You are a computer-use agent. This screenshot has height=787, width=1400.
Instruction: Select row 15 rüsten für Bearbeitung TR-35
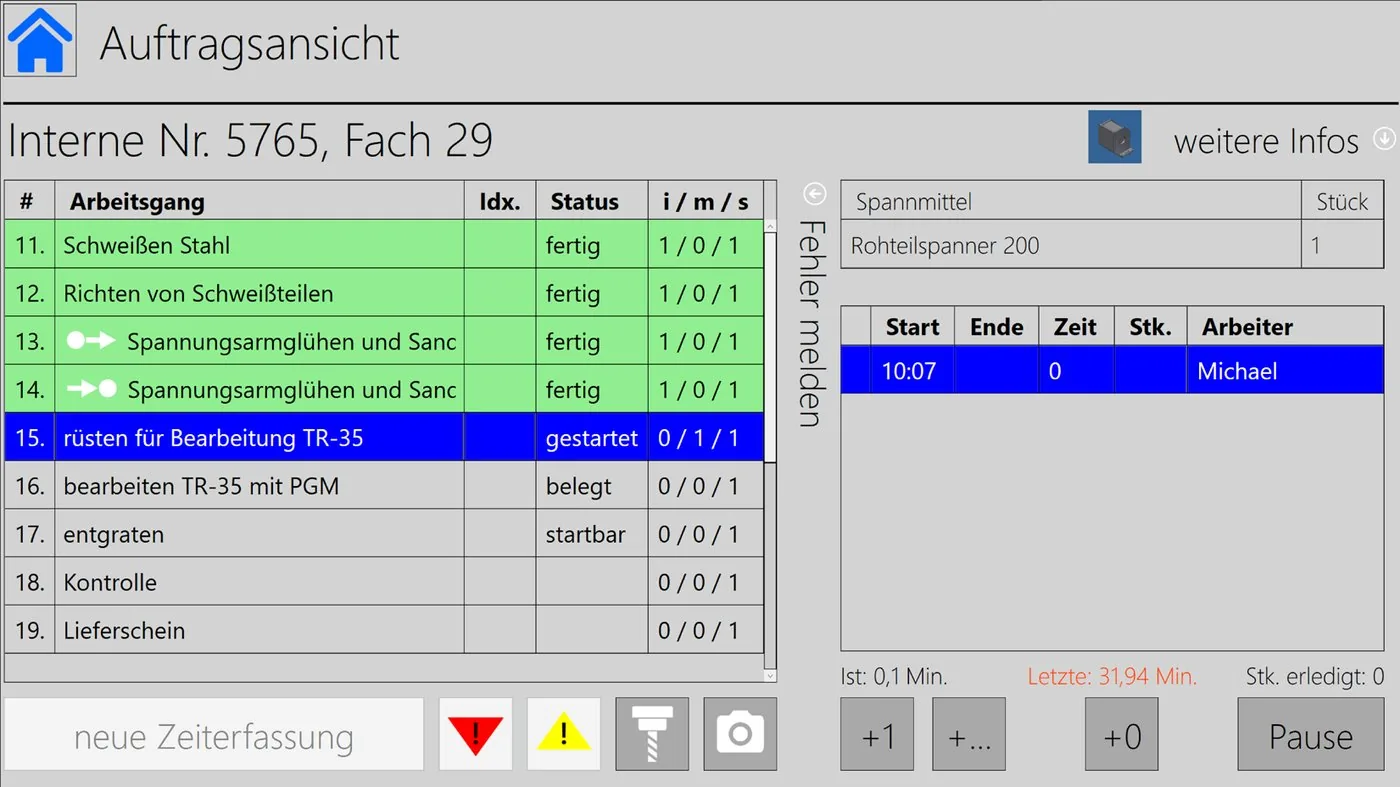(x=384, y=437)
